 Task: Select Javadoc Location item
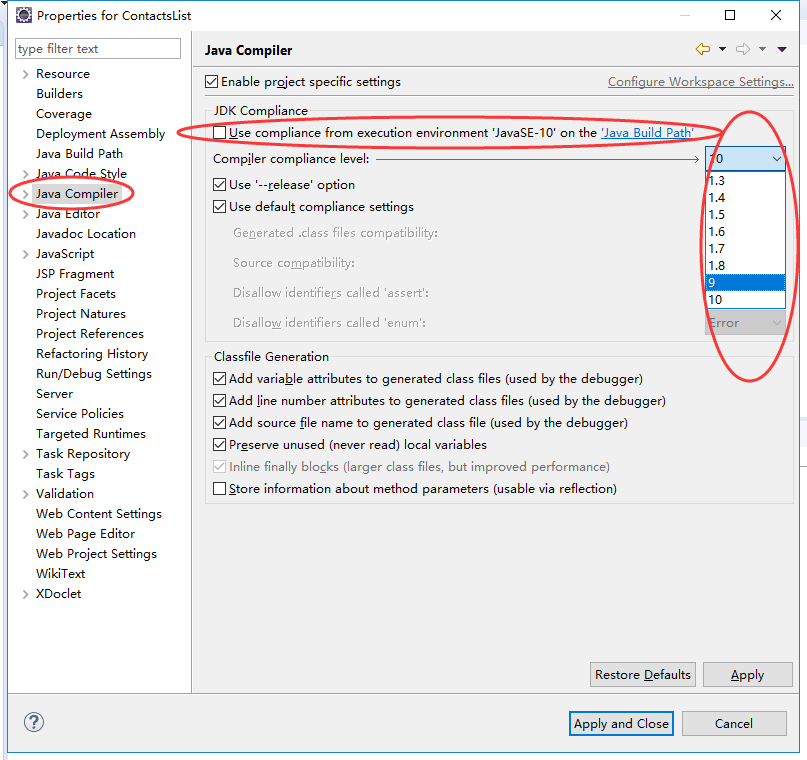tap(86, 234)
